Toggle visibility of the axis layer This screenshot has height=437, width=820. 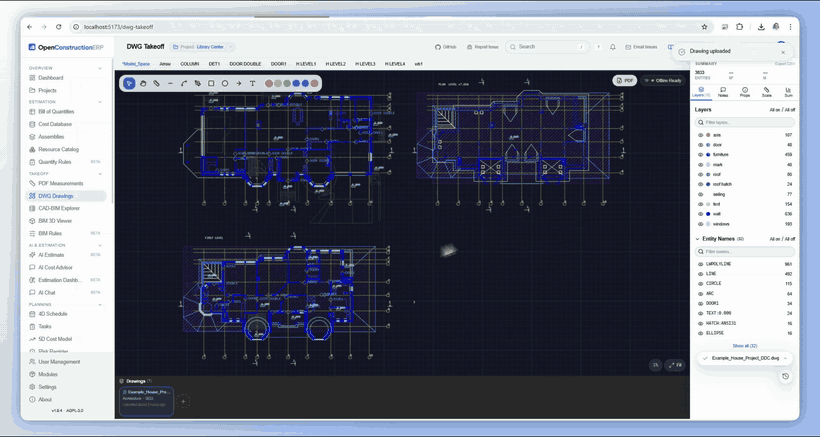pos(701,135)
